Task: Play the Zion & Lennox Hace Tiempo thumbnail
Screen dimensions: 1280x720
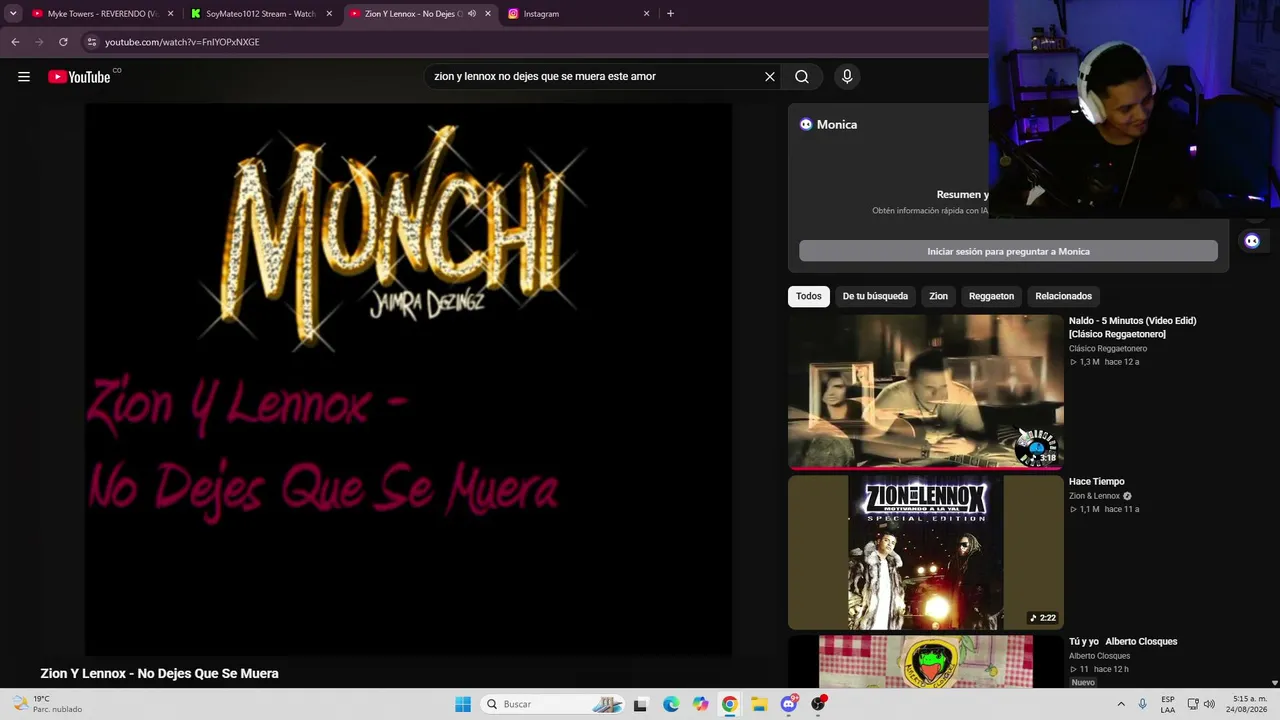Action: (x=925, y=552)
